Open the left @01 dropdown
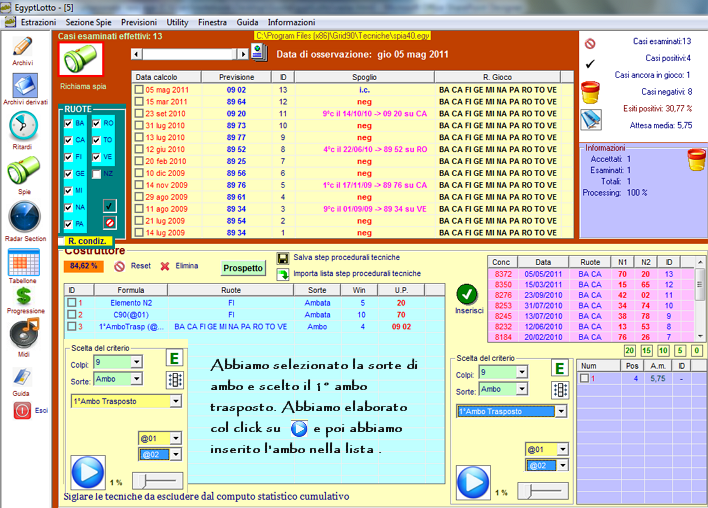This screenshot has width=708, height=508. 176,438
